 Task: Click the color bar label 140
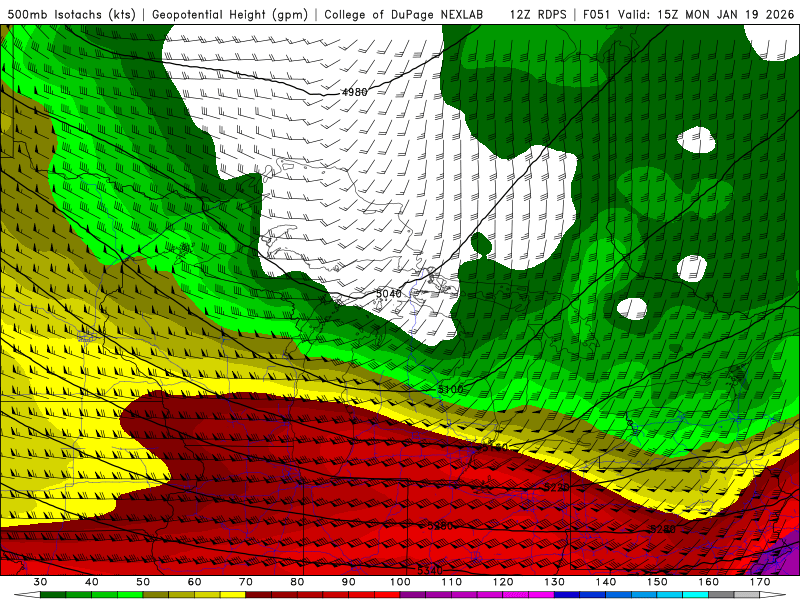pyautogui.click(x=606, y=582)
